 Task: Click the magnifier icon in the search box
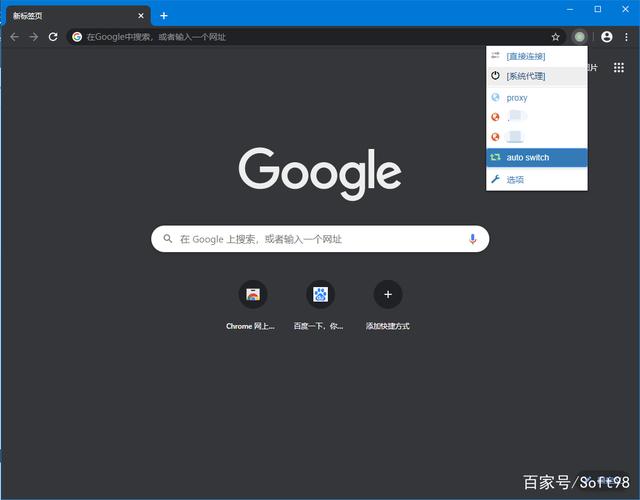pyautogui.click(x=167, y=238)
